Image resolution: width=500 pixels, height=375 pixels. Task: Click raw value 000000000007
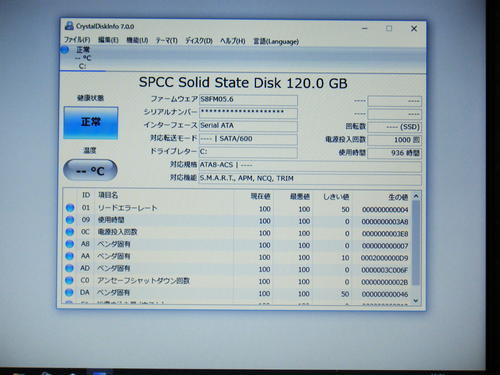[385, 246]
